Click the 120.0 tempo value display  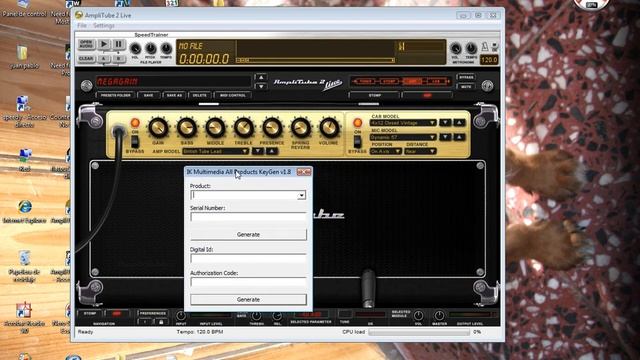point(489,60)
